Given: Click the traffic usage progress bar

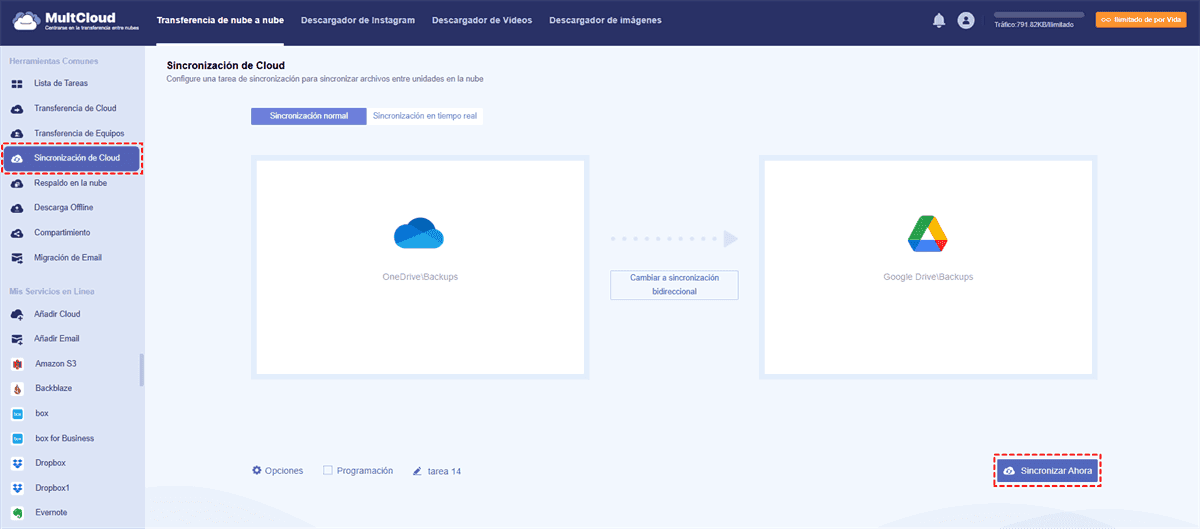Looking at the screenshot, I should coord(1038,15).
